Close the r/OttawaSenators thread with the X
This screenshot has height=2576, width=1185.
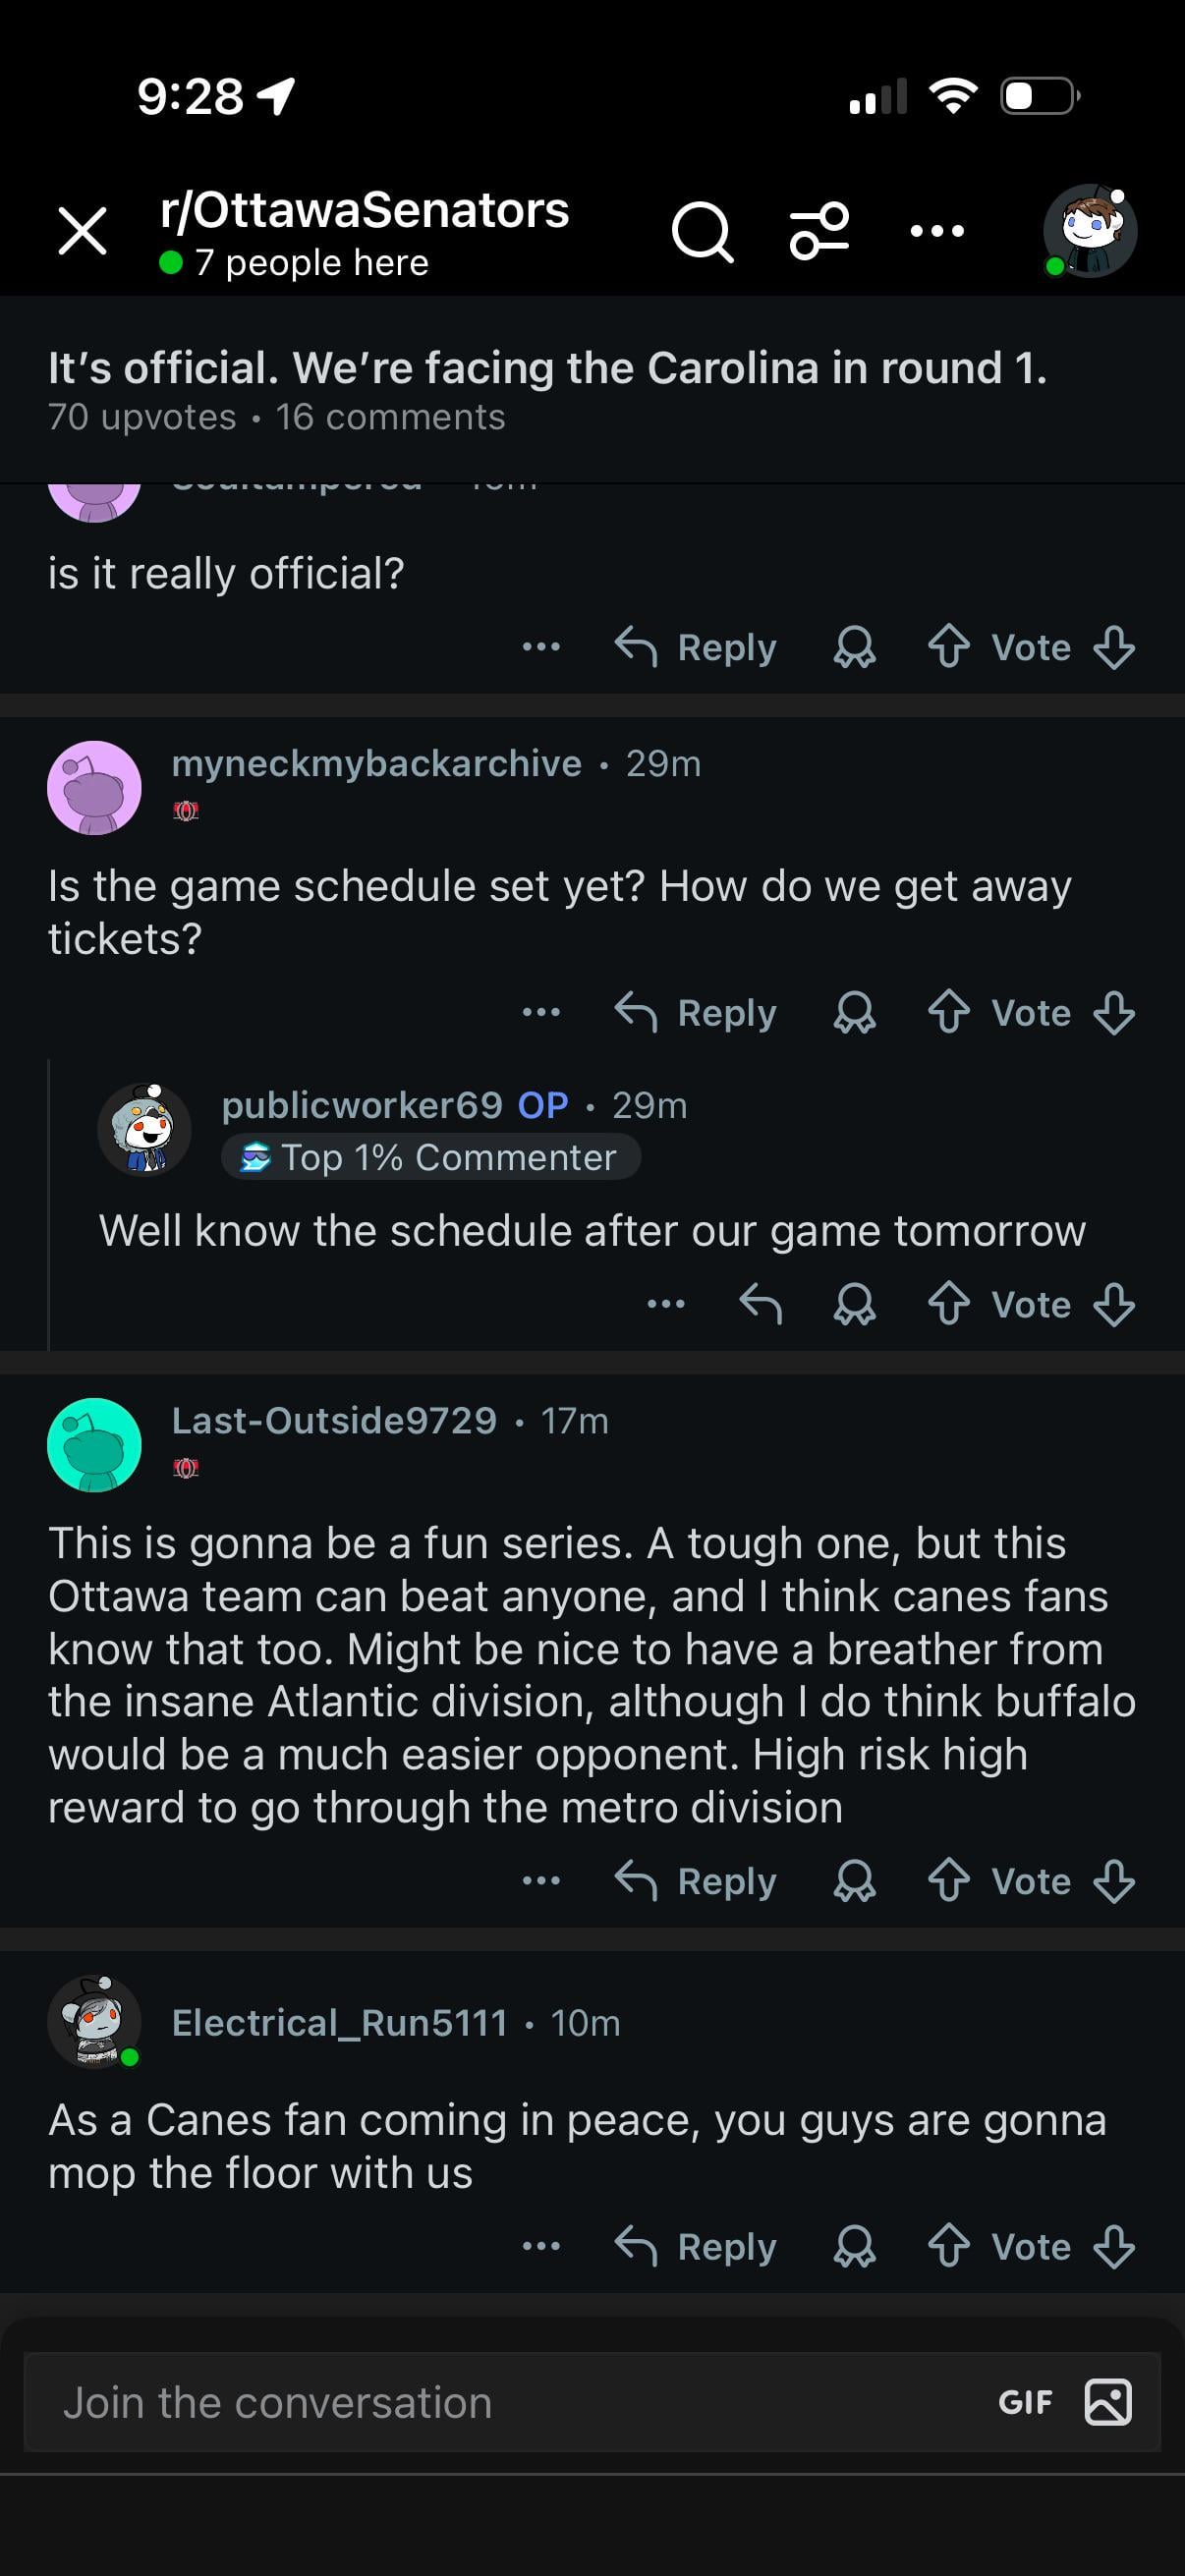click(x=83, y=231)
